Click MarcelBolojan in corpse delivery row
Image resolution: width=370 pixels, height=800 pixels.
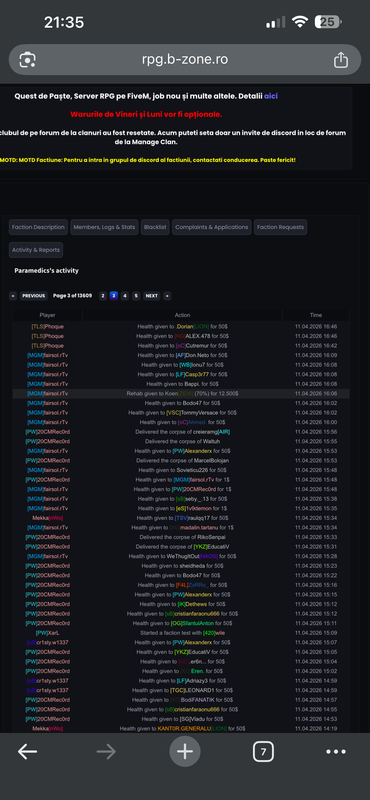point(211,461)
